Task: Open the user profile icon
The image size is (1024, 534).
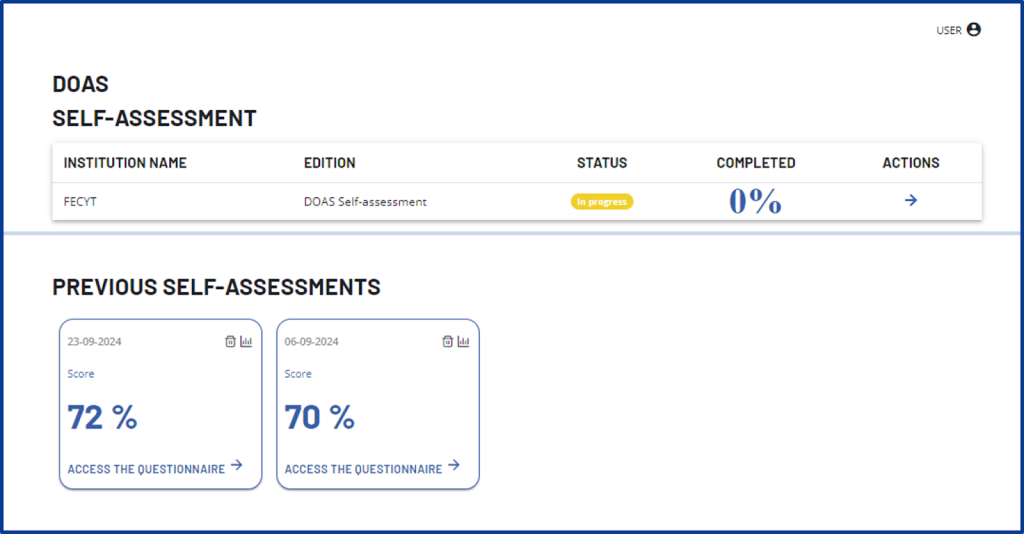Action: 974,30
